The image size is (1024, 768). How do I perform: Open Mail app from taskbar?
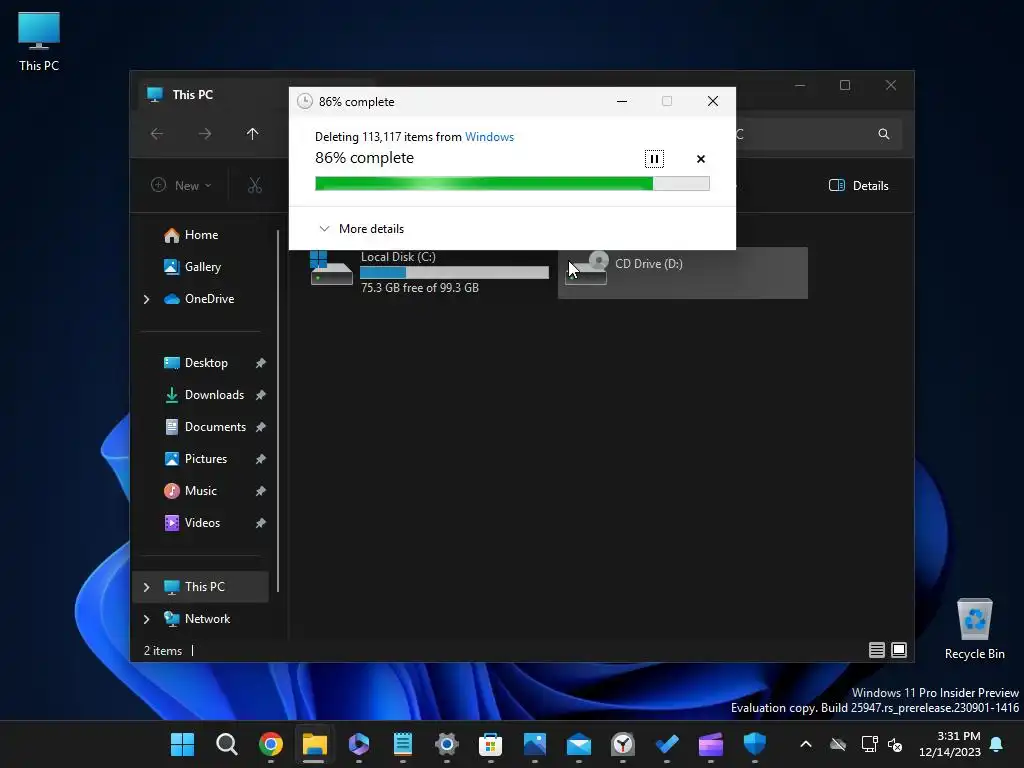[x=579, y=744]
